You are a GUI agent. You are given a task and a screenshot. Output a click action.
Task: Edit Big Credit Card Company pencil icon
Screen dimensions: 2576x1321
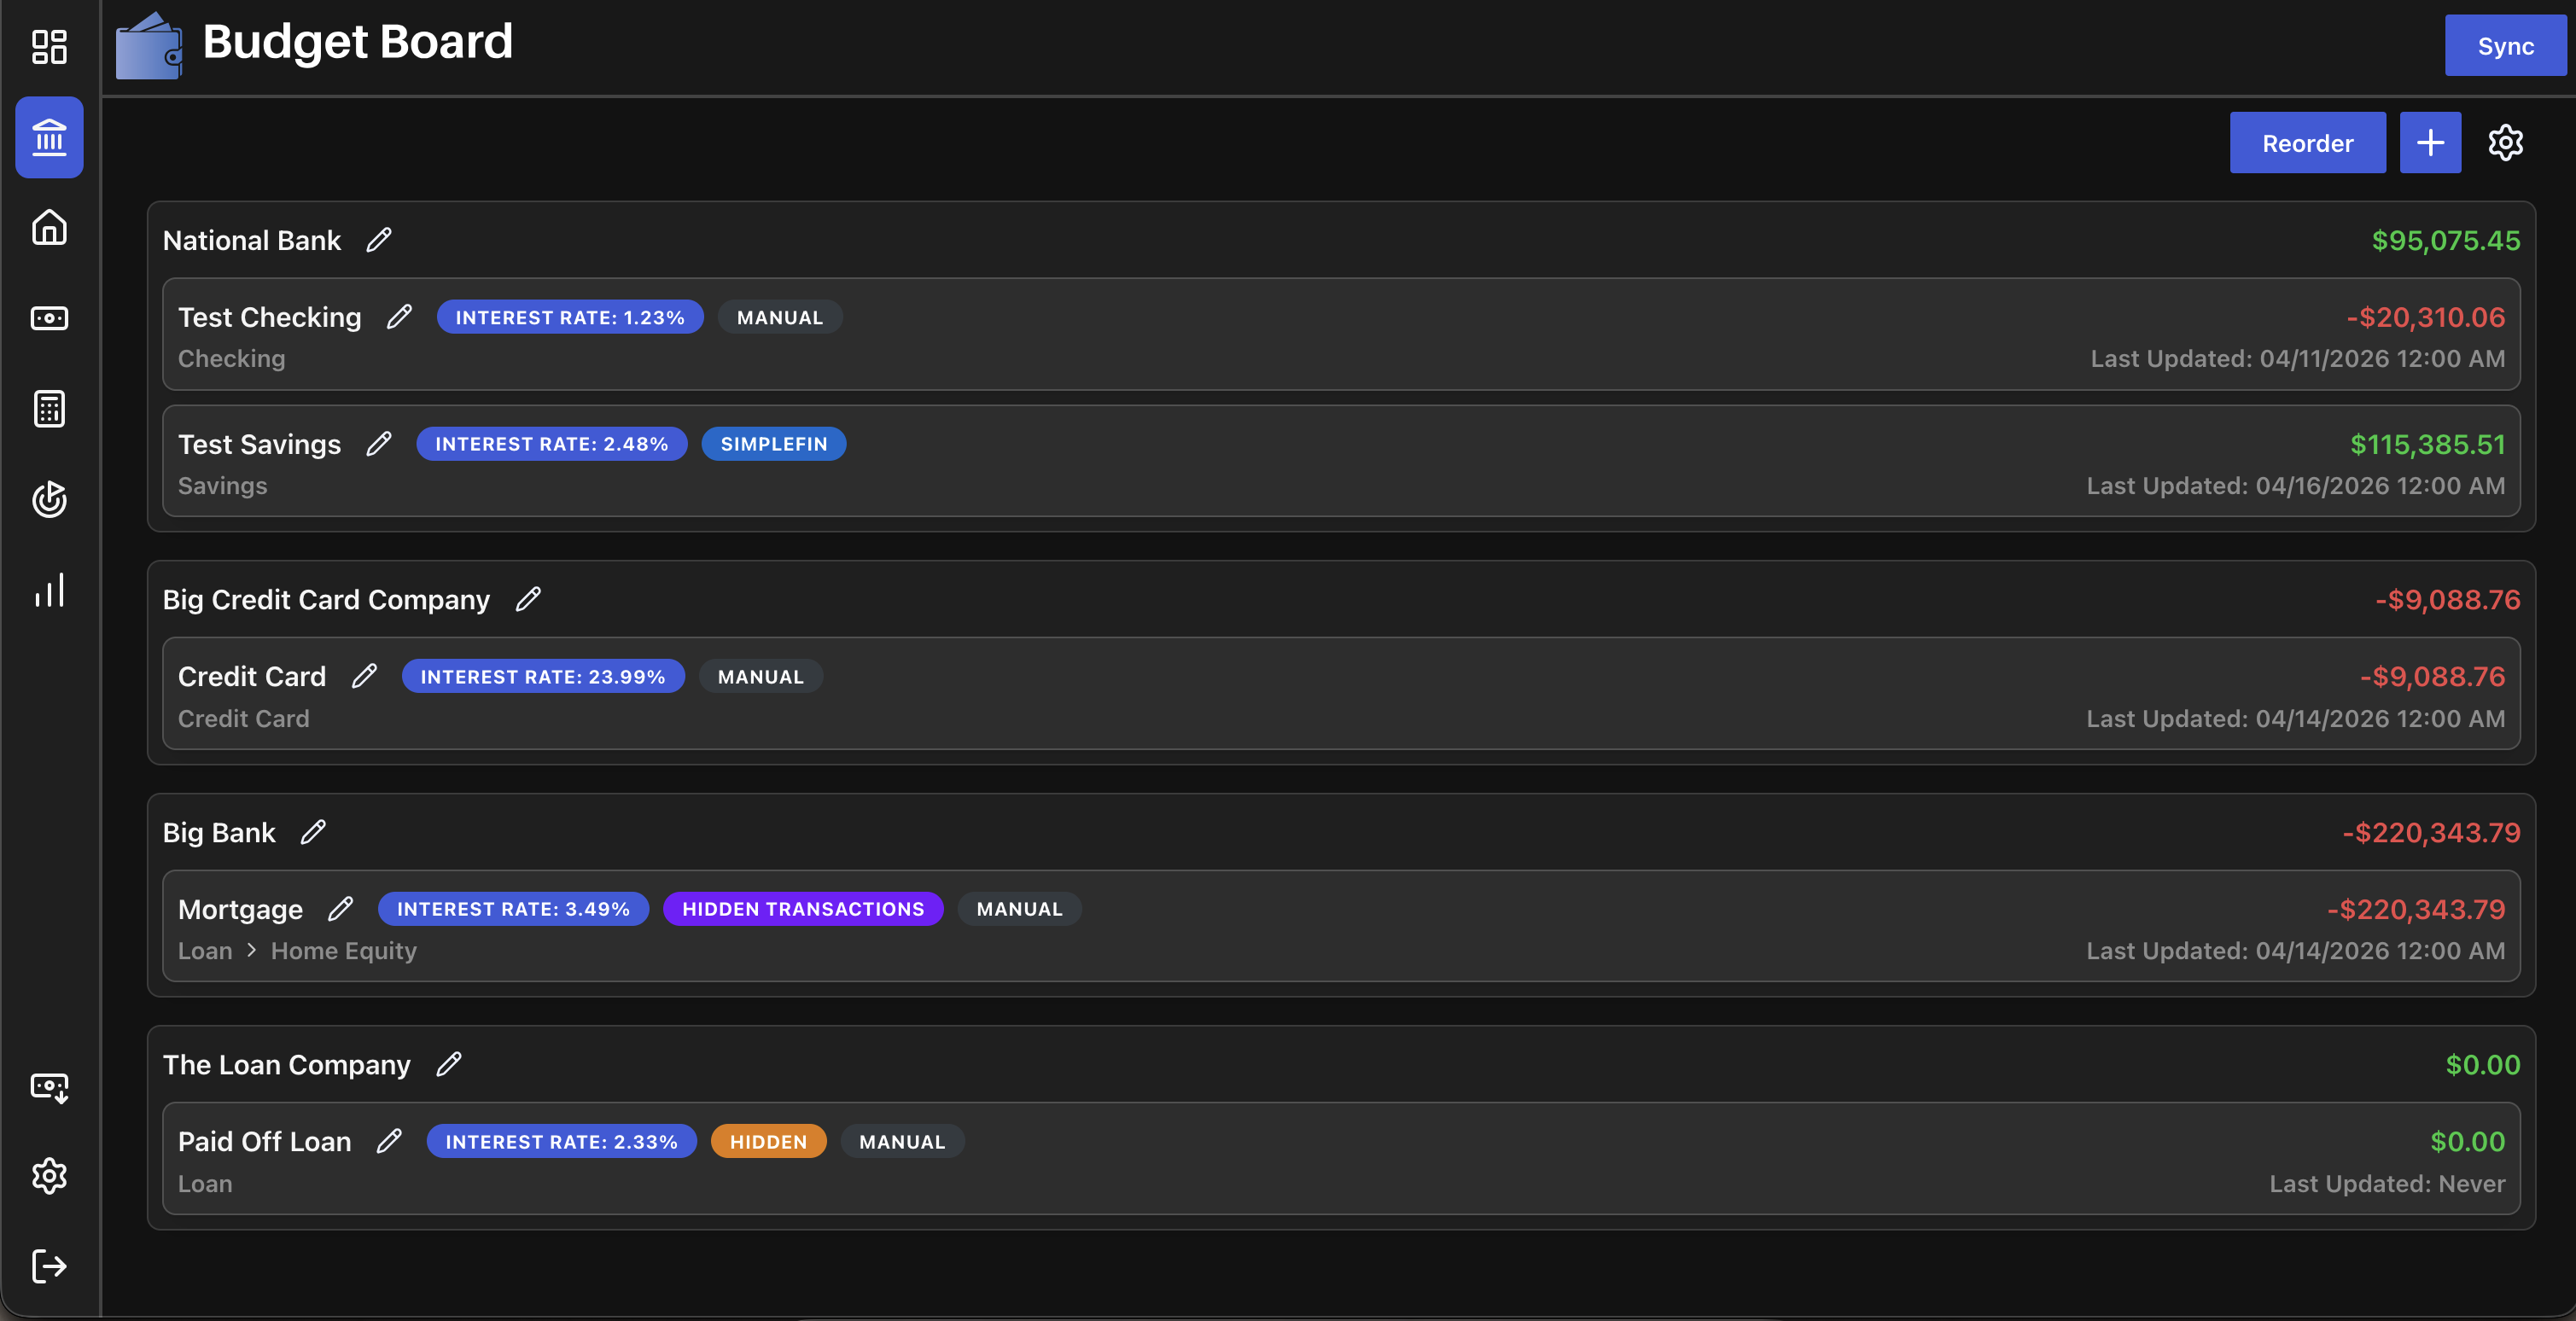pyautogui.click(x=528, y=599)
